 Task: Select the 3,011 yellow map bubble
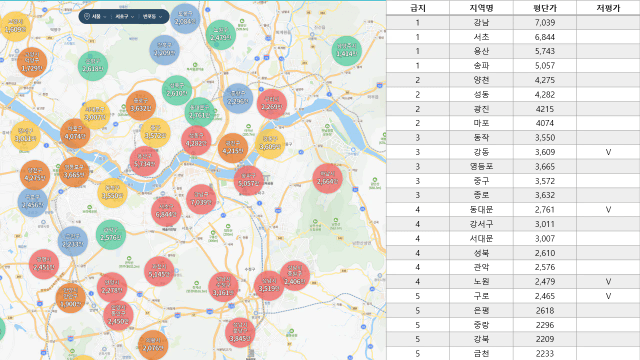[x=25, y=136]
